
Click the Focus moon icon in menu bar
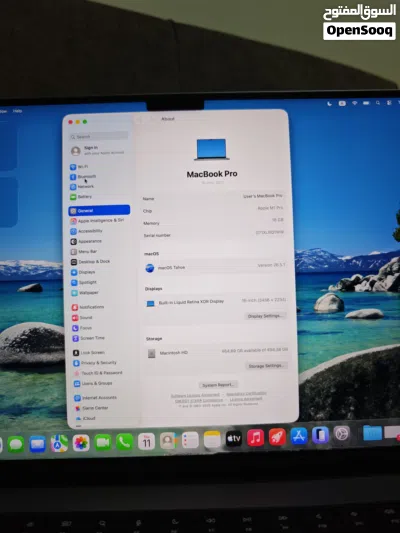pyautogui.click(x=329, y=104)
